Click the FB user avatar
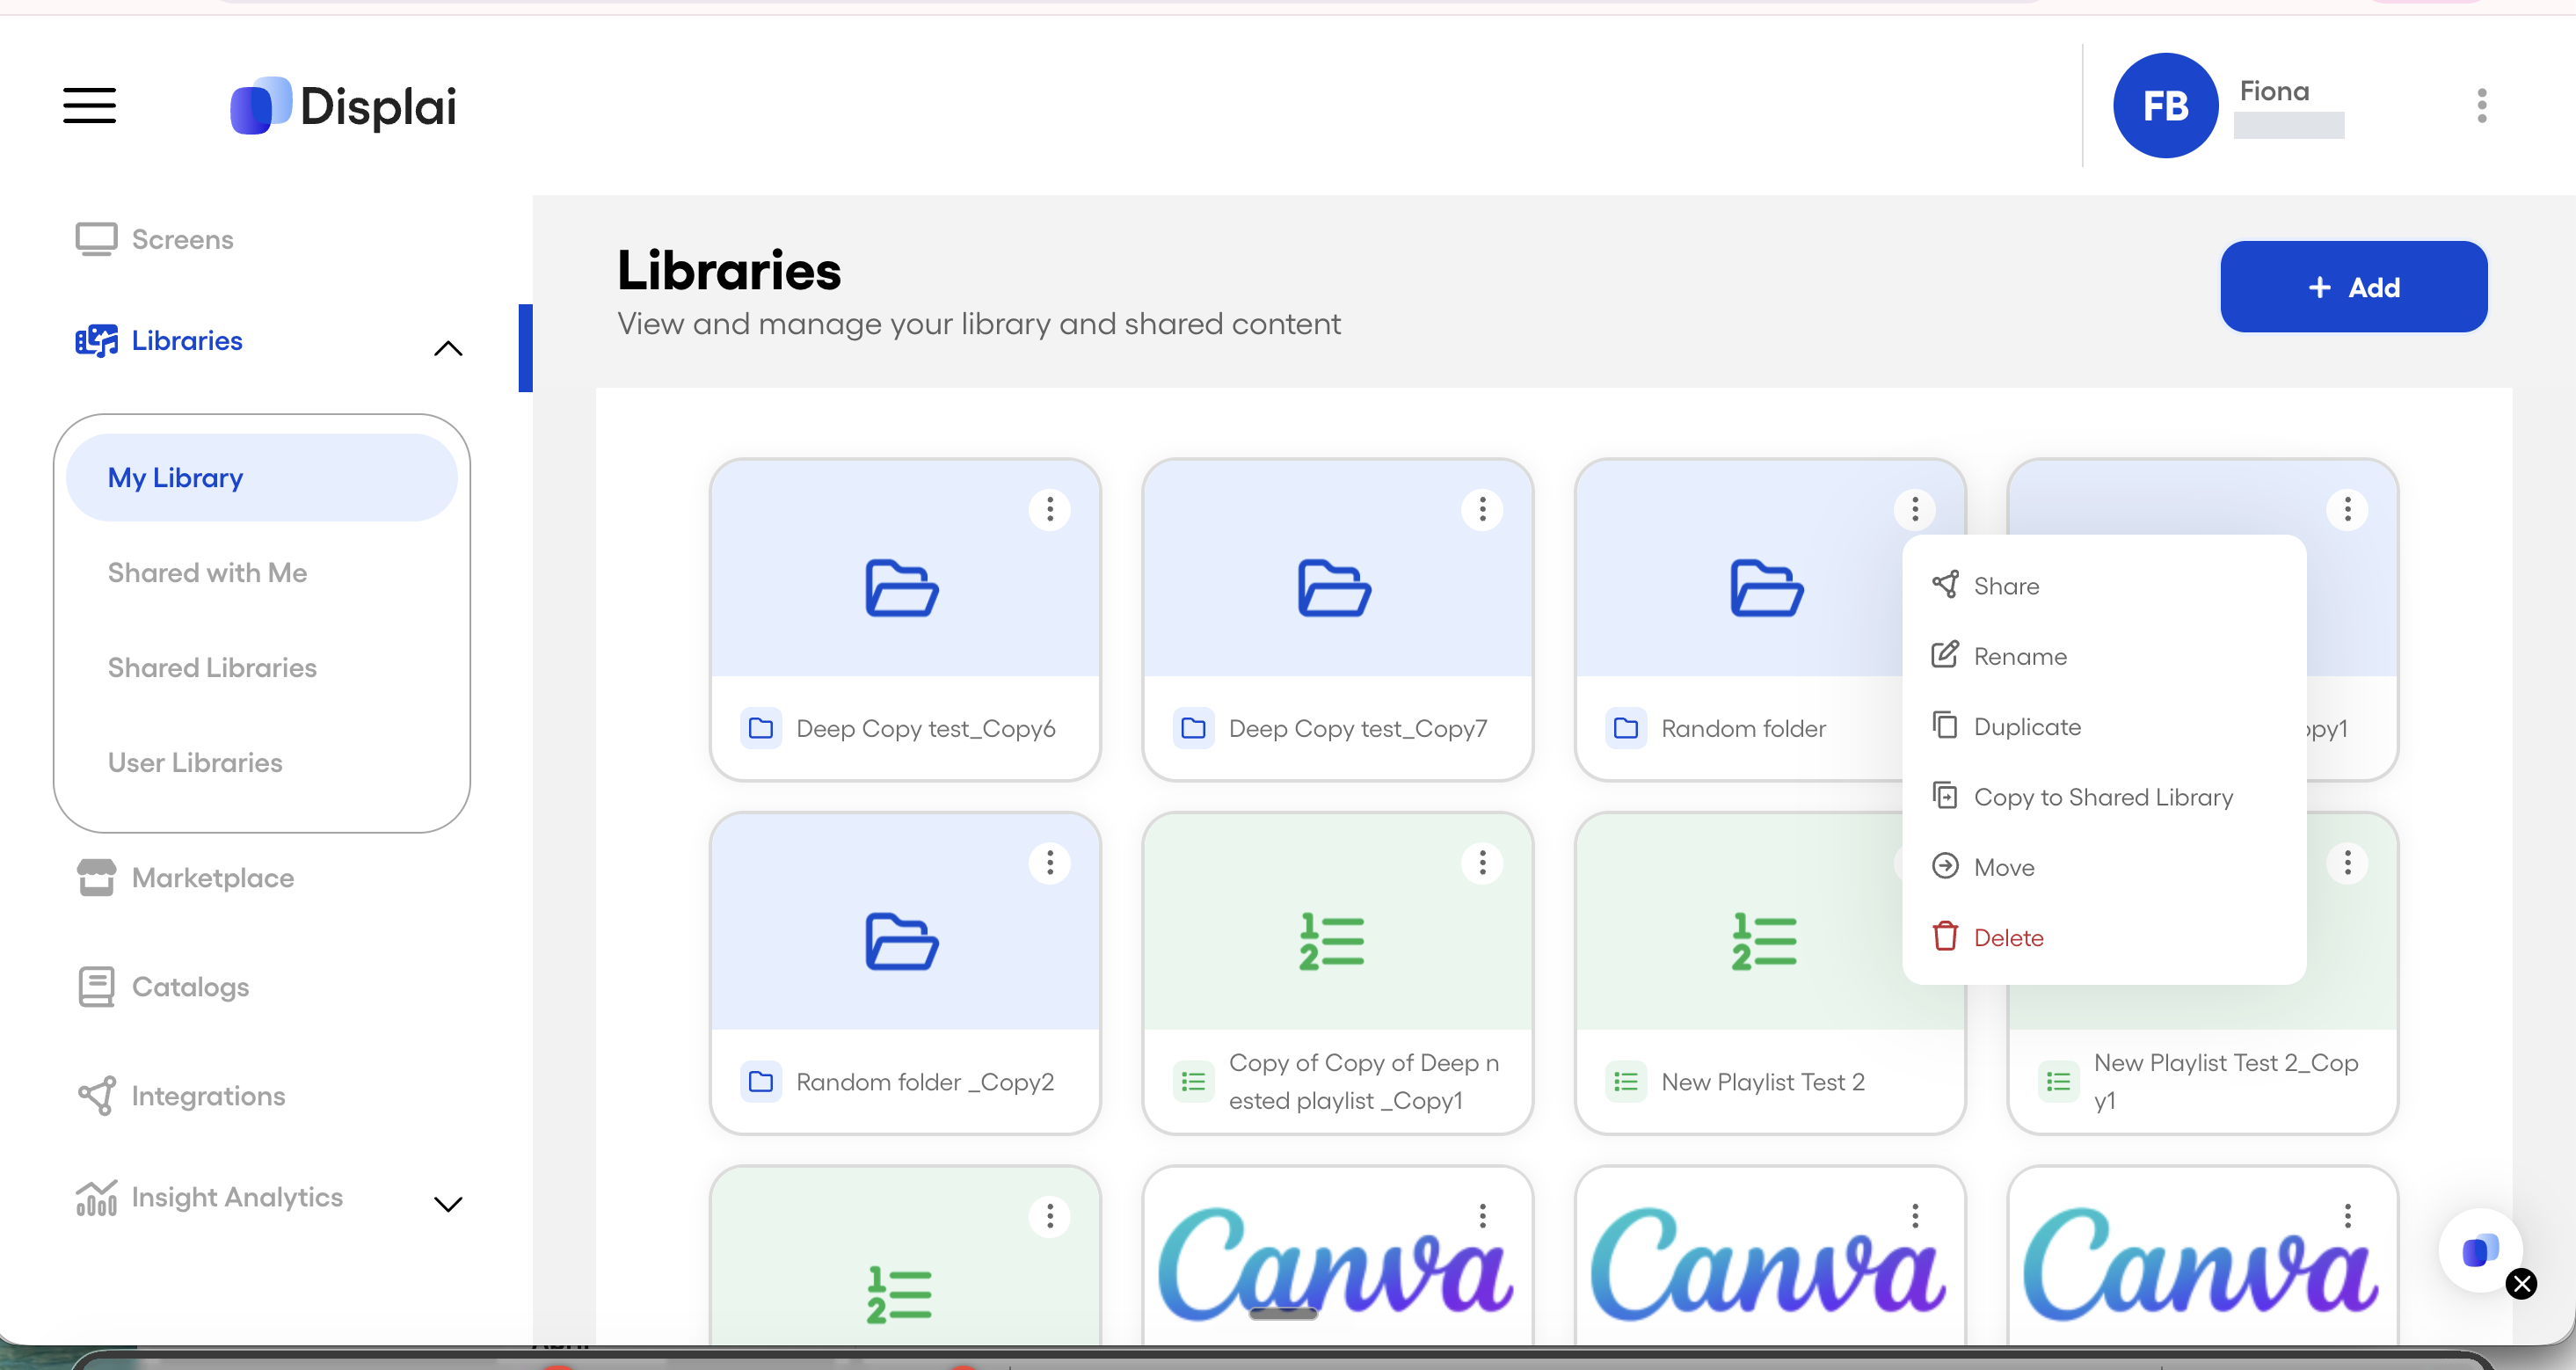This screenshot has height=1370, width=2576. [x=2165, y=105]
